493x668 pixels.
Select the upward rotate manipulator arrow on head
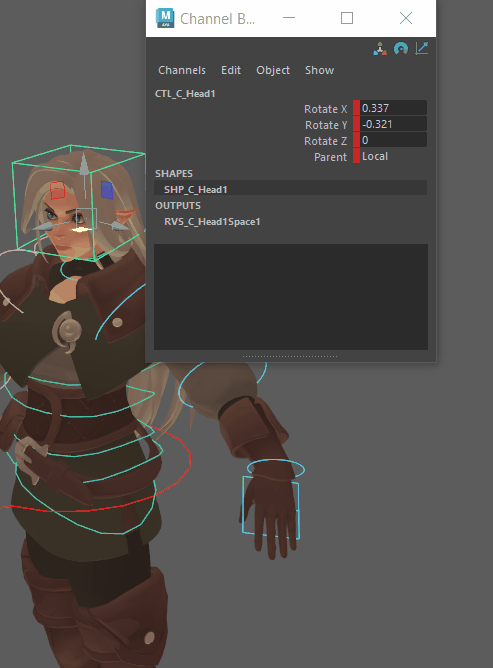coord(84,163)
